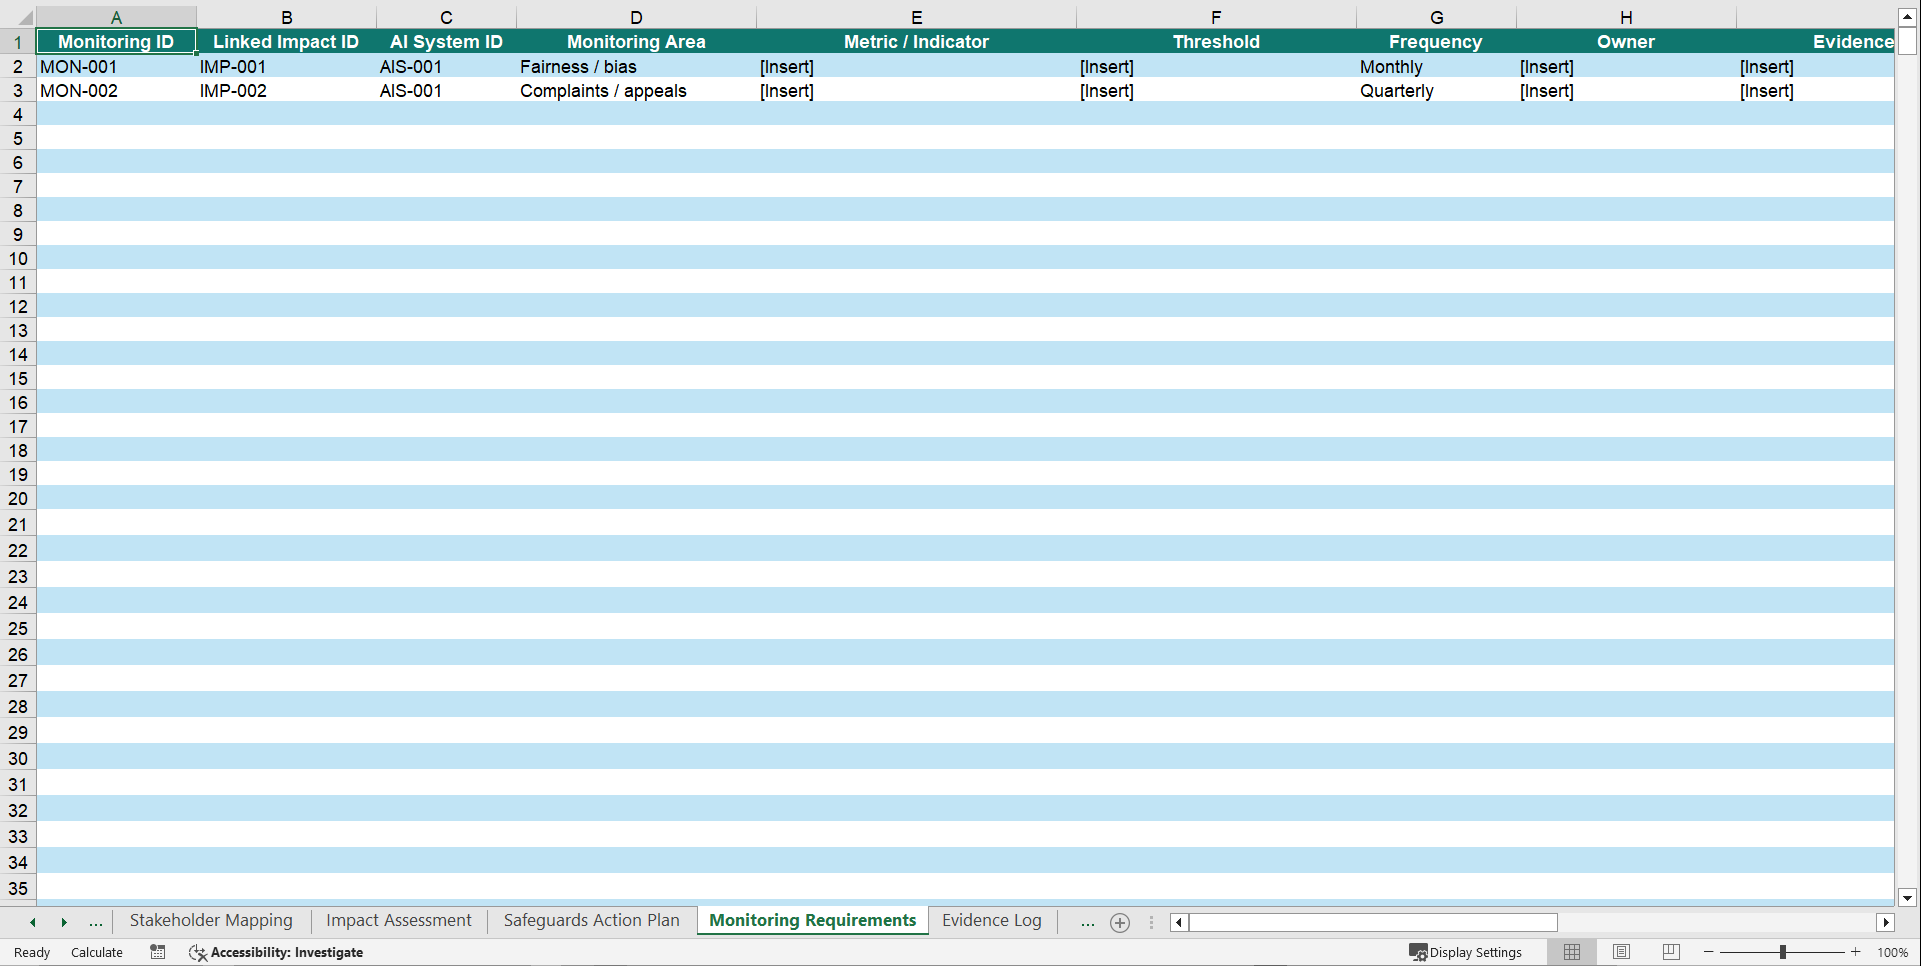Viewport: 1921px width, 966px height.
Task: Click Calculate in the status bar
Action: (97, 952)
